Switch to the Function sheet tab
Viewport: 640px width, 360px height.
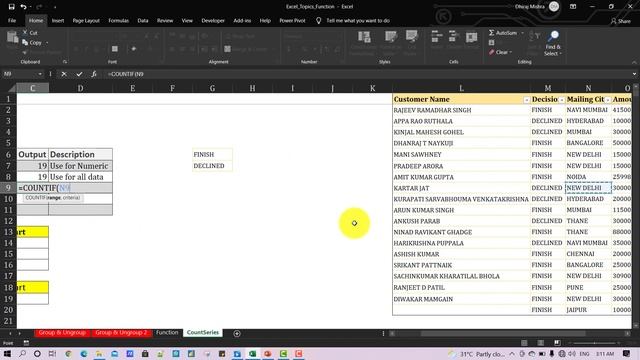(x=167, y=333)
